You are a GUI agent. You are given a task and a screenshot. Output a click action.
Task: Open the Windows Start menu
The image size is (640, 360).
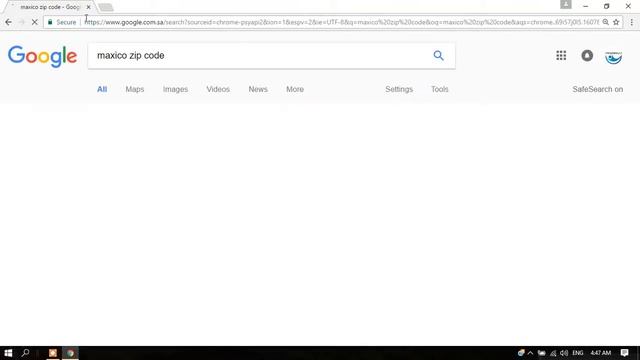click(x=8, y=353)
